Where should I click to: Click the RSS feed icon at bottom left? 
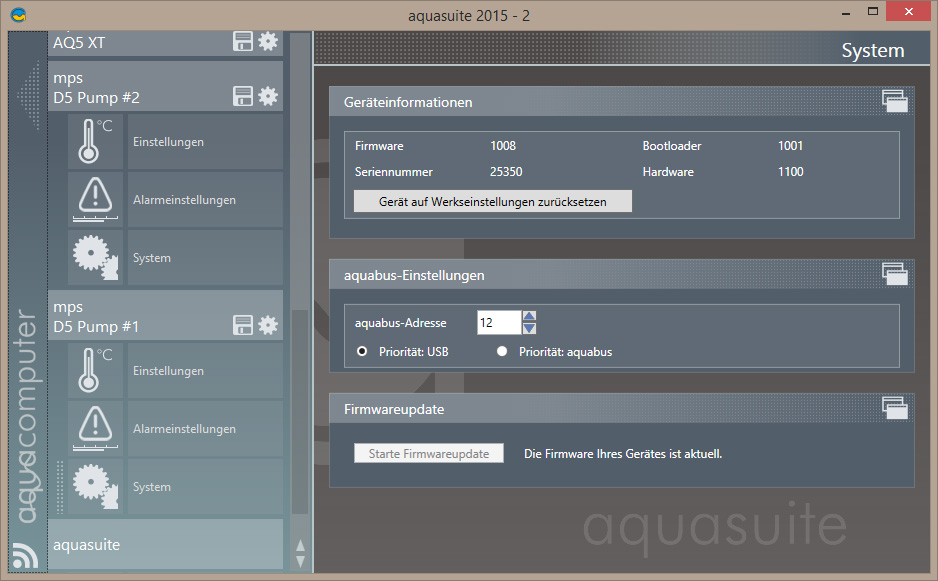[25, 555]
